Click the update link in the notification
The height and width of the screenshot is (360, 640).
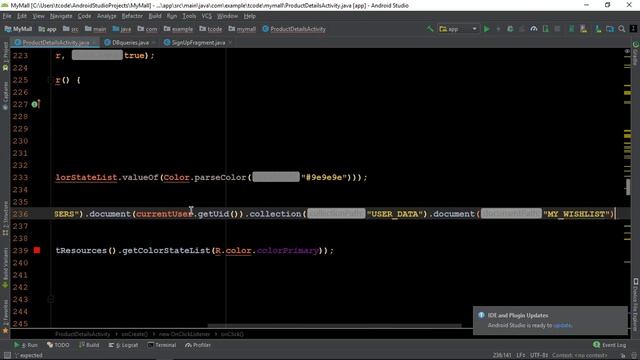562,325
